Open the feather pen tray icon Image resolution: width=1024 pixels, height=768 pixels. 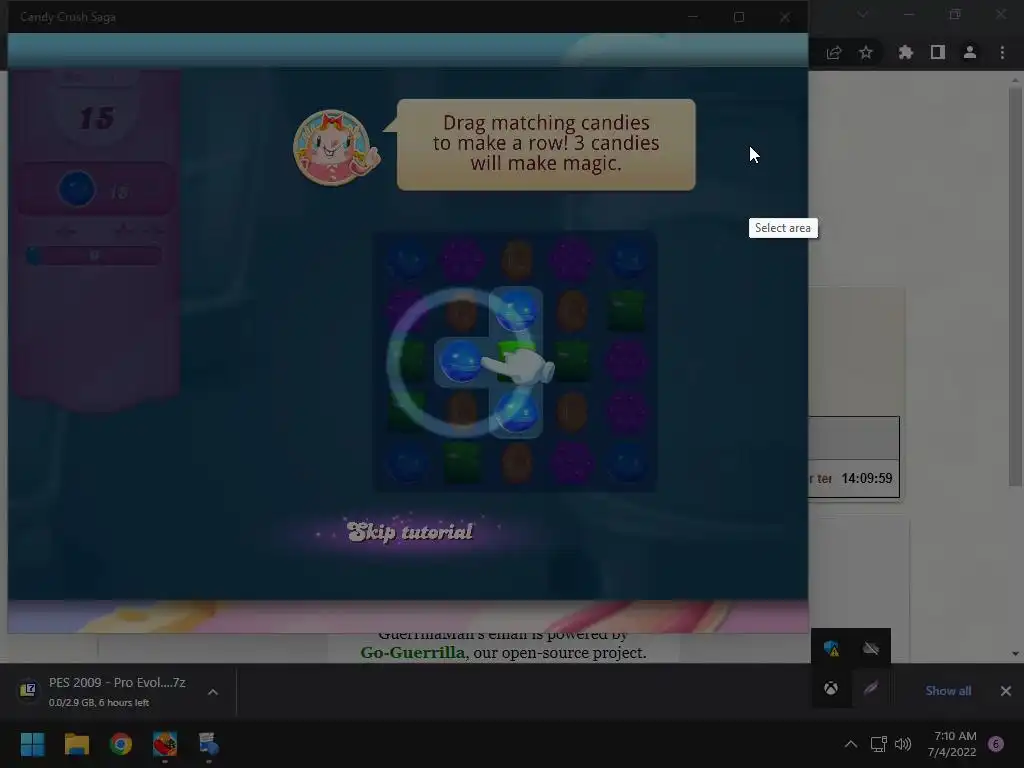871,688
